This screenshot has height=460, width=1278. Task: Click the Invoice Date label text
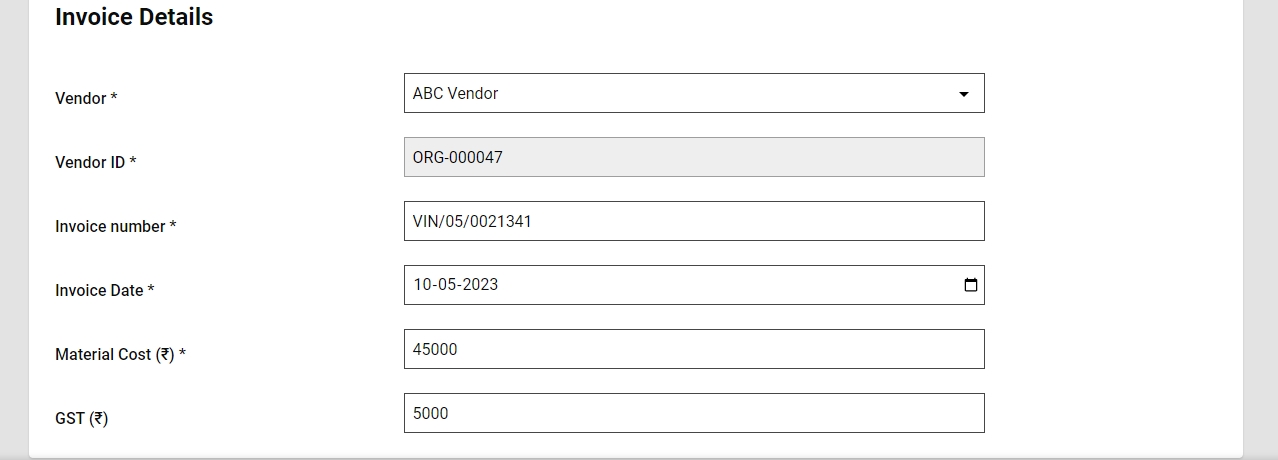[99, 290]
